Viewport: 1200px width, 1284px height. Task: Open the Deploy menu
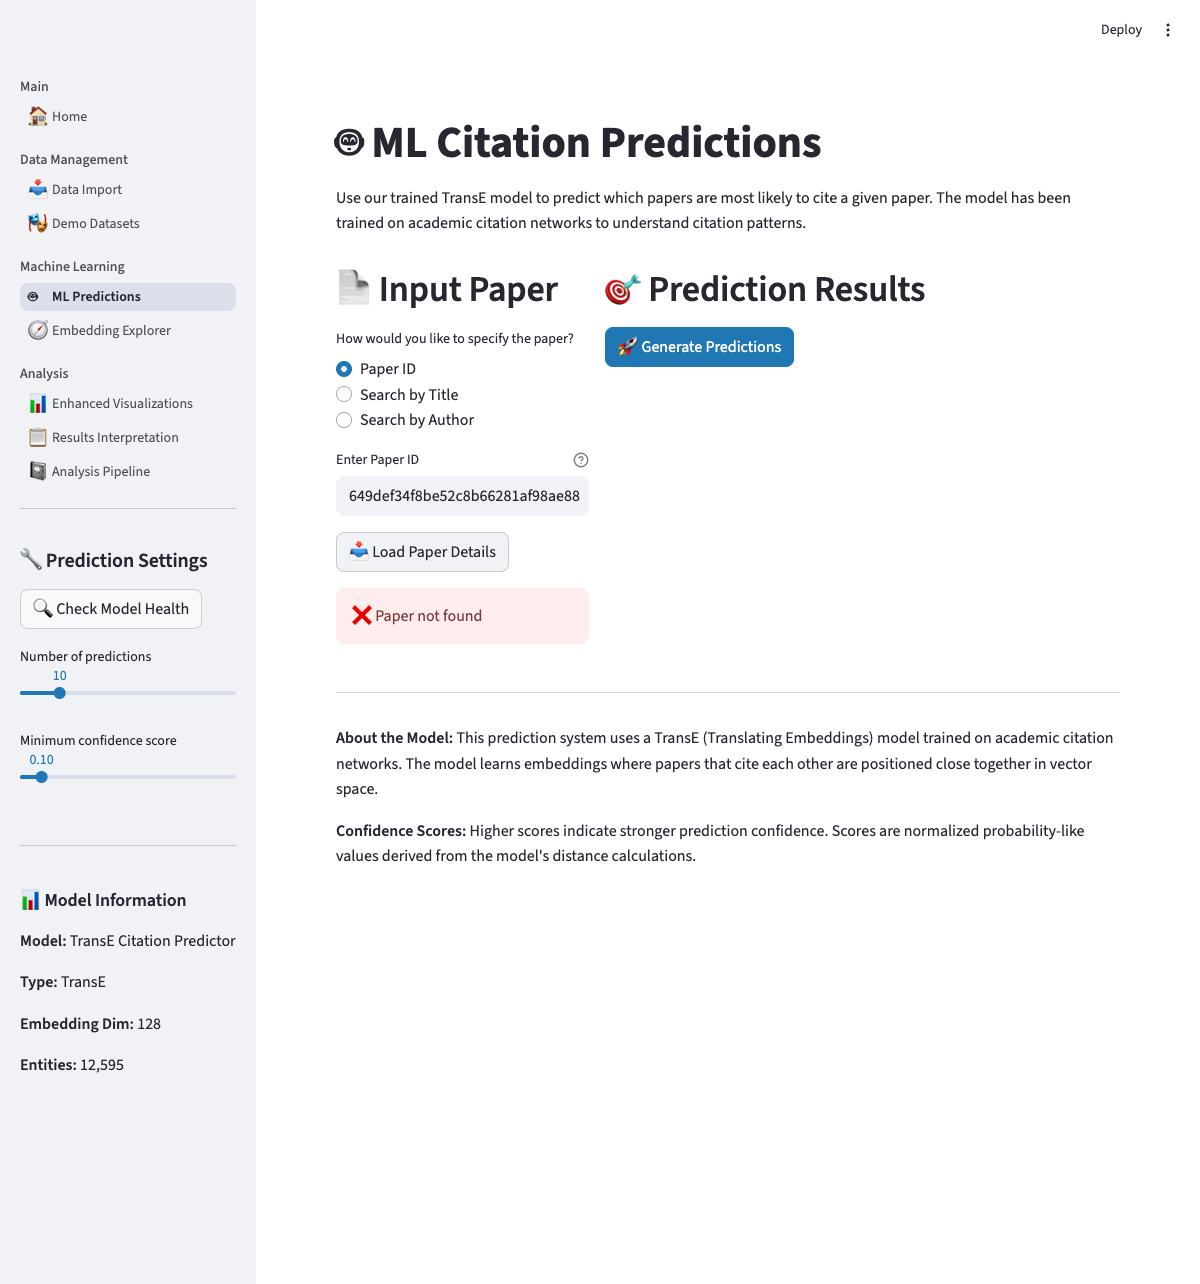[x=1120, y=30]
